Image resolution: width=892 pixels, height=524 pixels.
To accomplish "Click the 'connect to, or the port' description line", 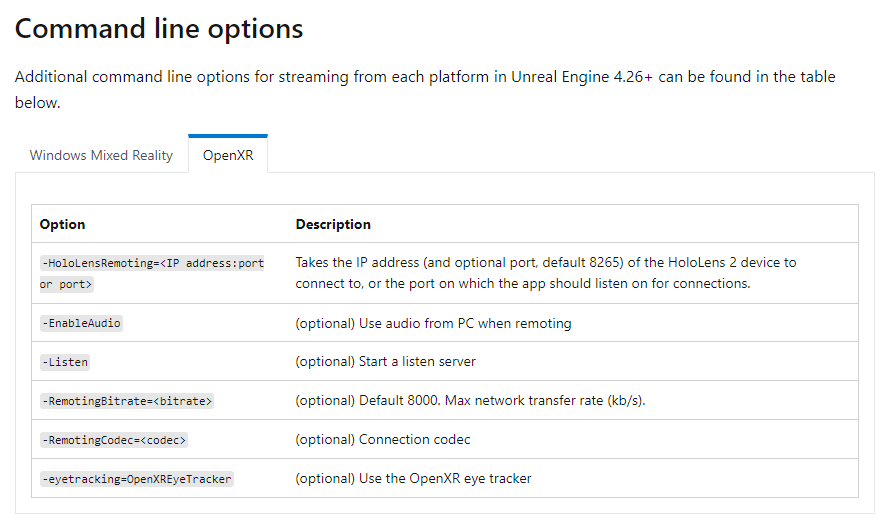I will pos(523,283).
